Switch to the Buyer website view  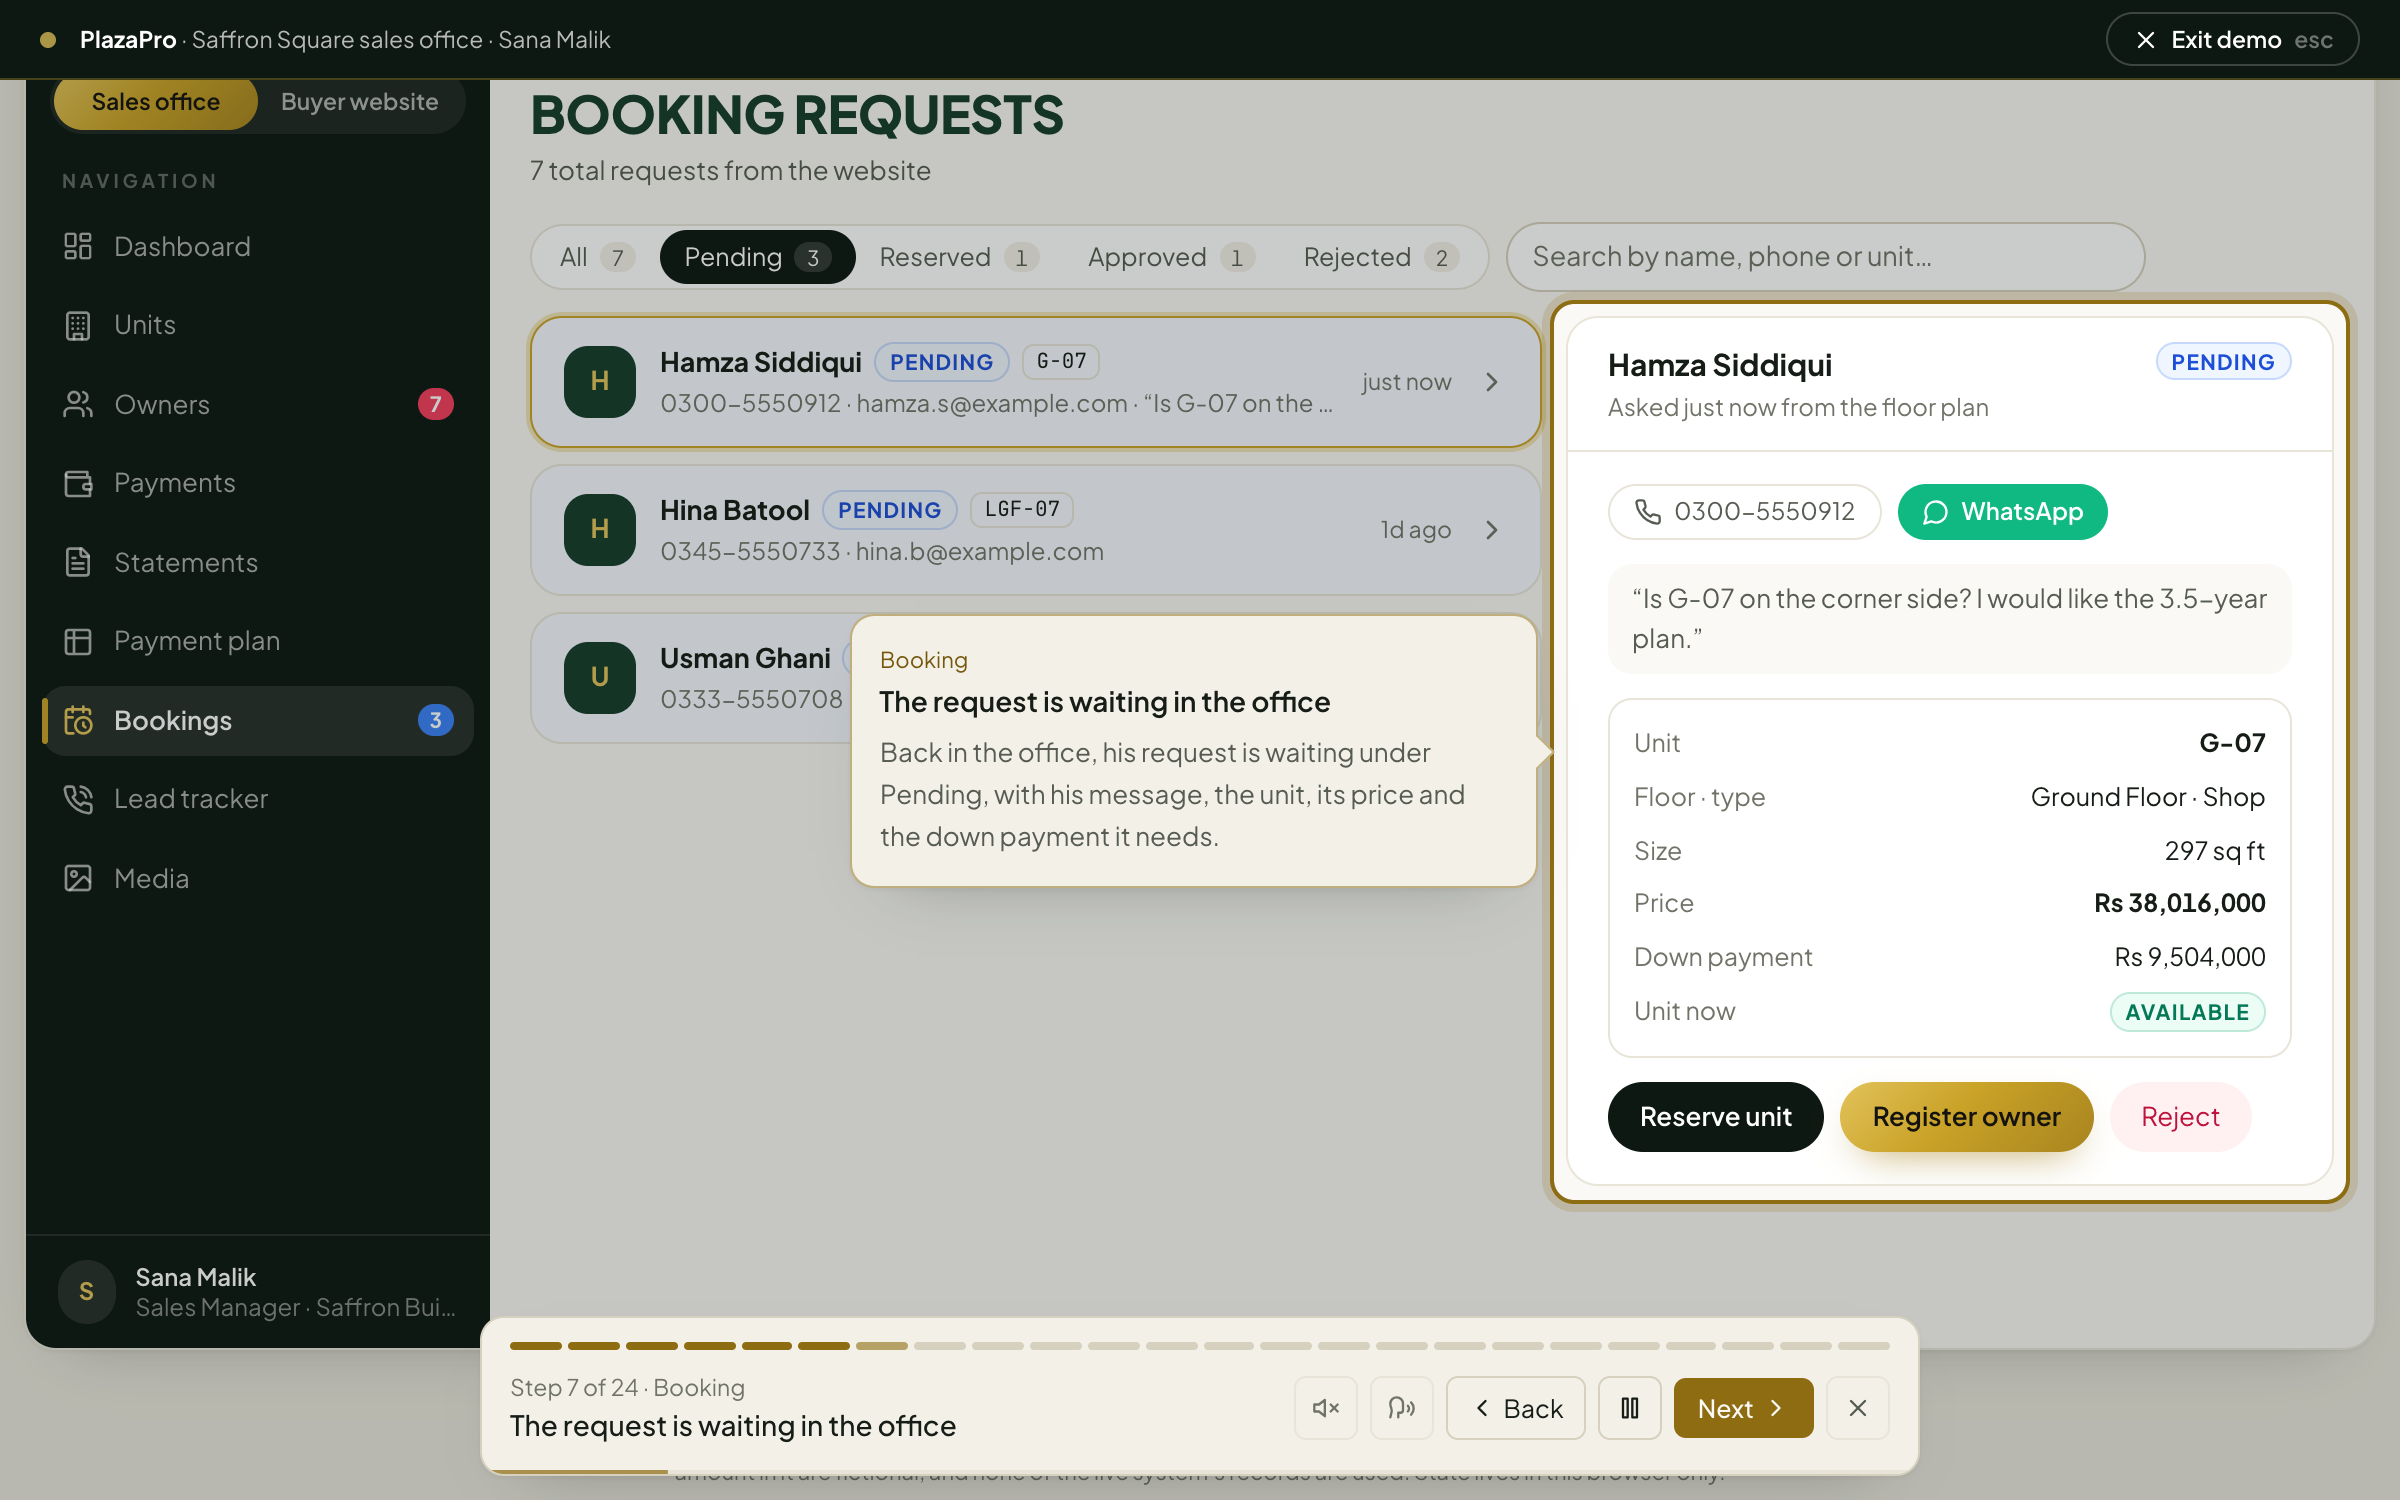(360, 102)
